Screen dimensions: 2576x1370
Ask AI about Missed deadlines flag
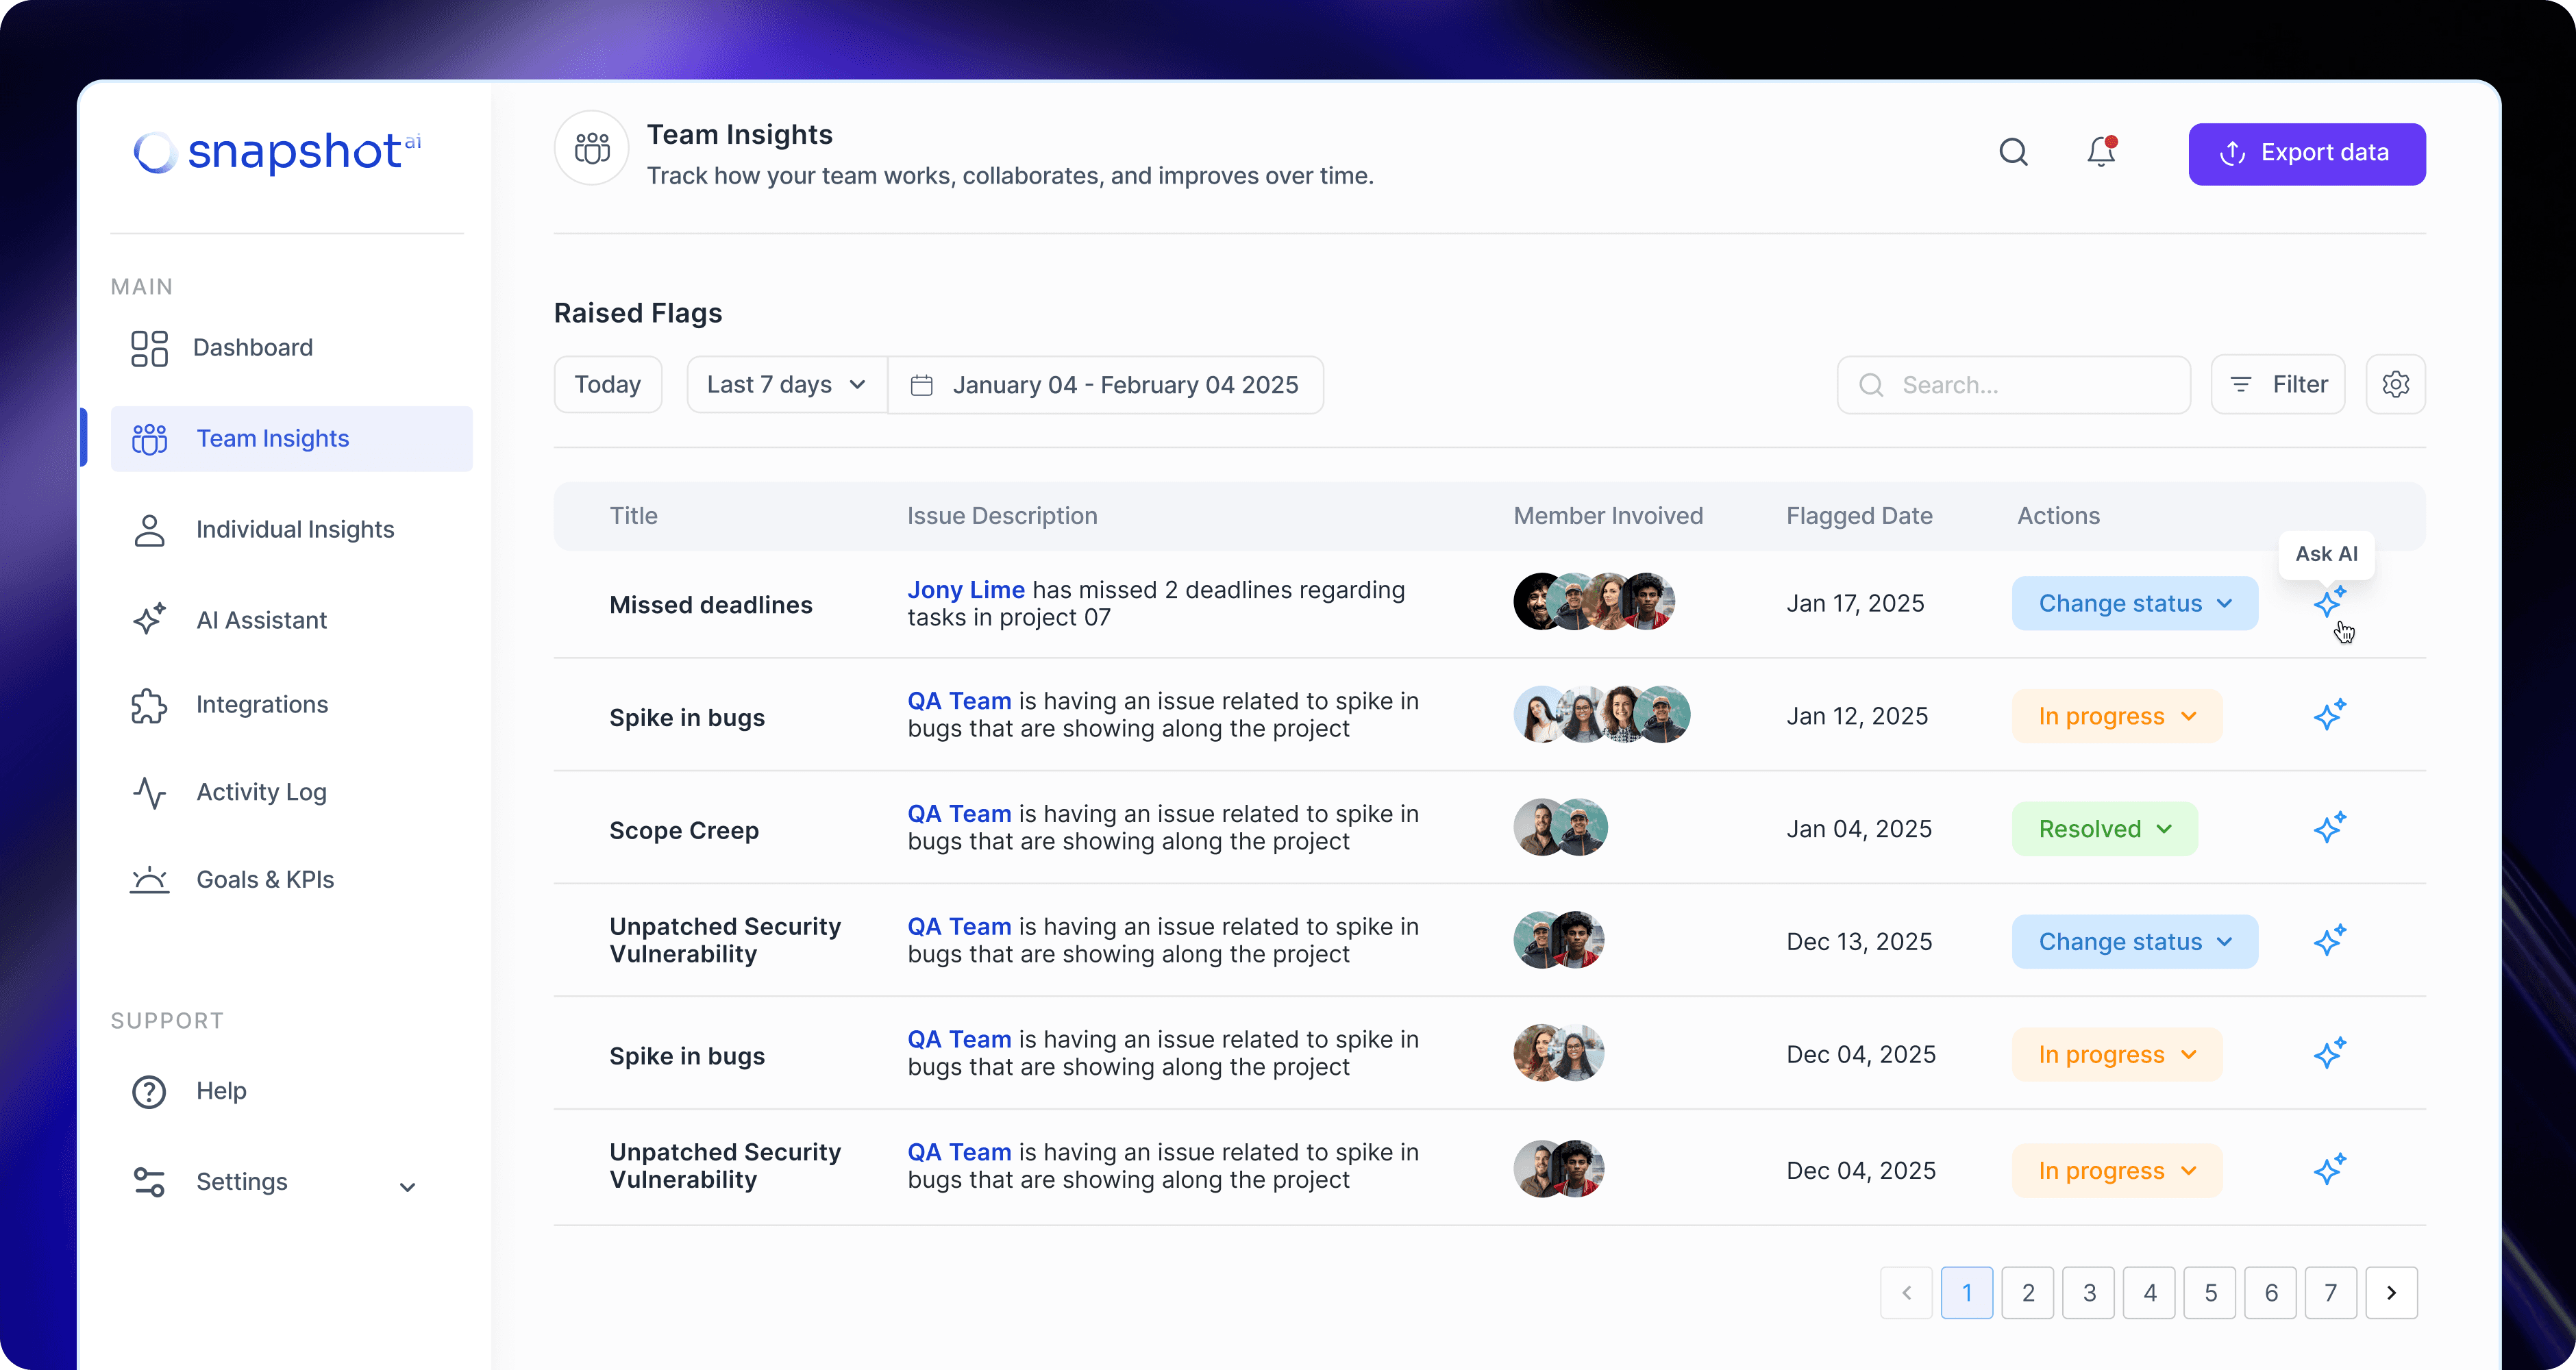[2329, 603]
